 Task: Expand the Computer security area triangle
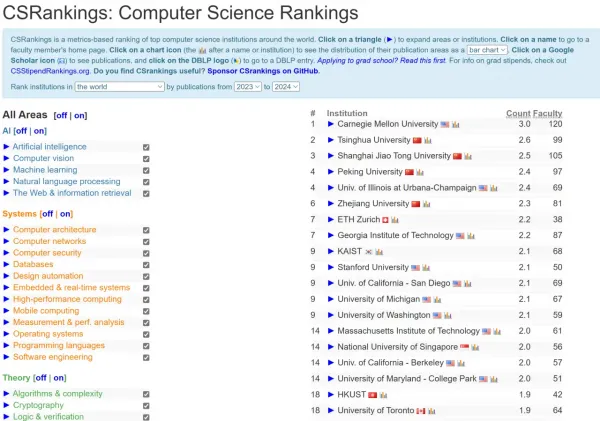[6, 253]
